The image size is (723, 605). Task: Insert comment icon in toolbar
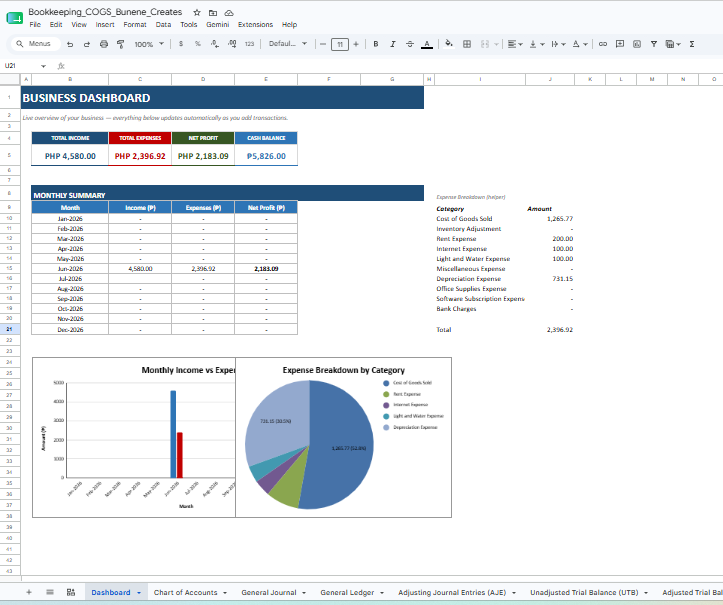pyautogui.click(x=620, y=44)
